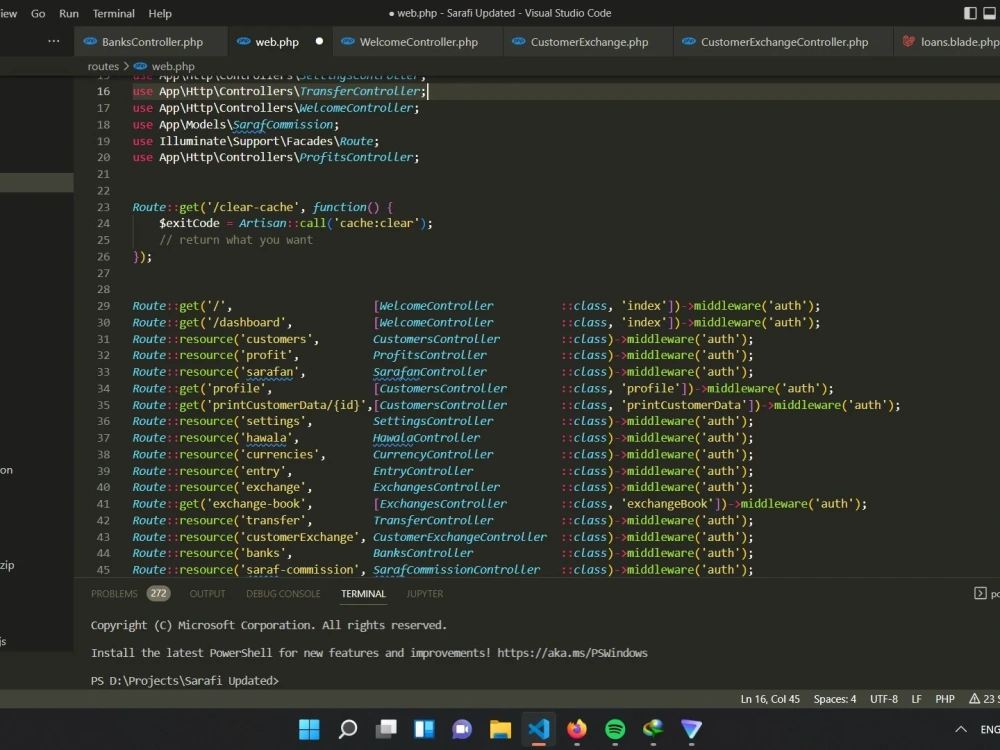The height and width of the screenshot is (750, 1000).
Task: Change encoding via UTF-8 status item
Action: (x=884, y=700)
